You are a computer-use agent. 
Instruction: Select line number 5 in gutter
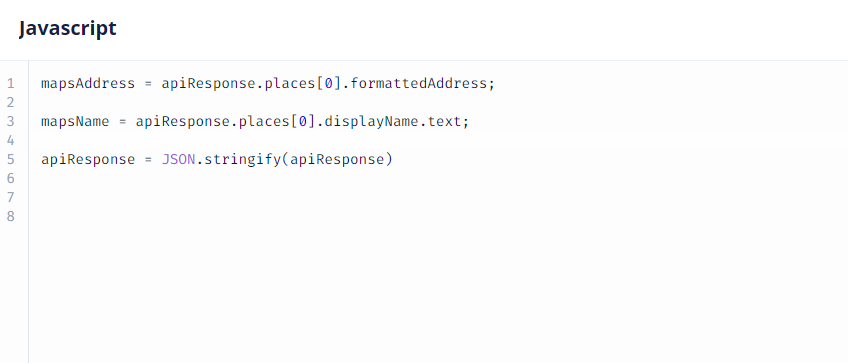coord(11,160)
